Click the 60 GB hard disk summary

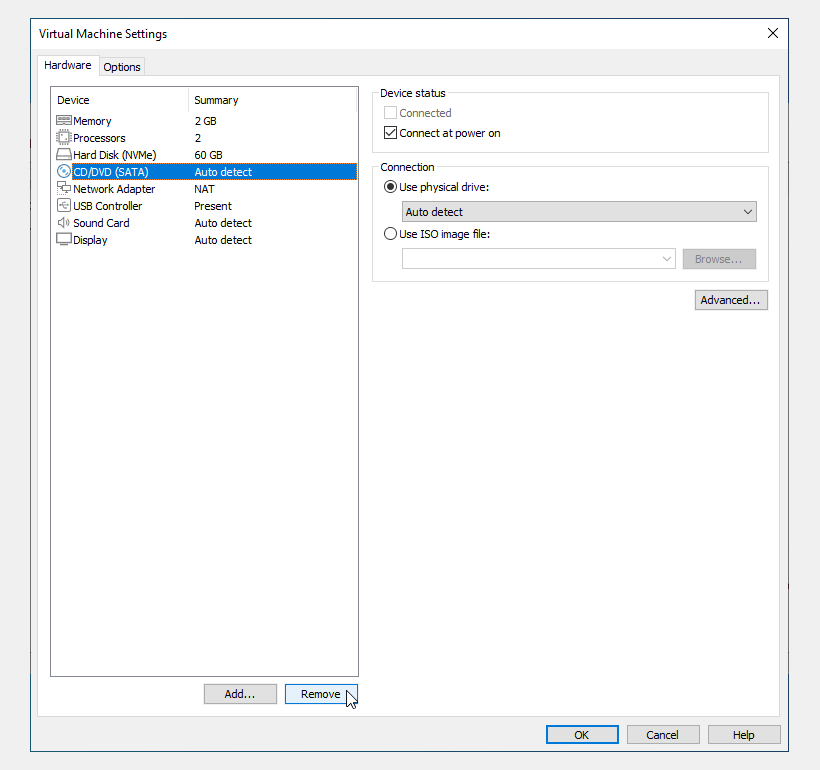pos(208,155)
